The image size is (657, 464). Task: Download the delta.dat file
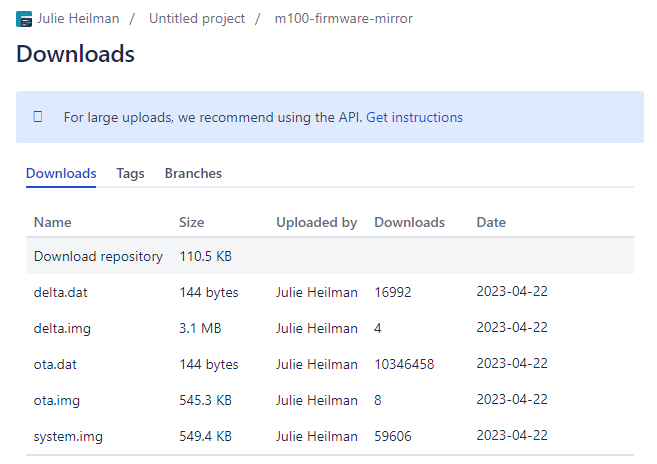click(56, 292)
